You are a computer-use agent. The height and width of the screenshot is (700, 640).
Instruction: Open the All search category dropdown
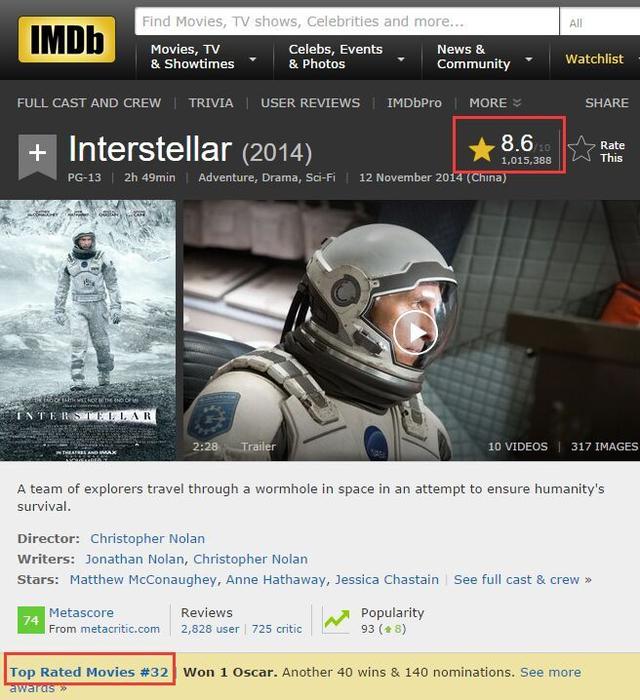(x=599, y=22)
